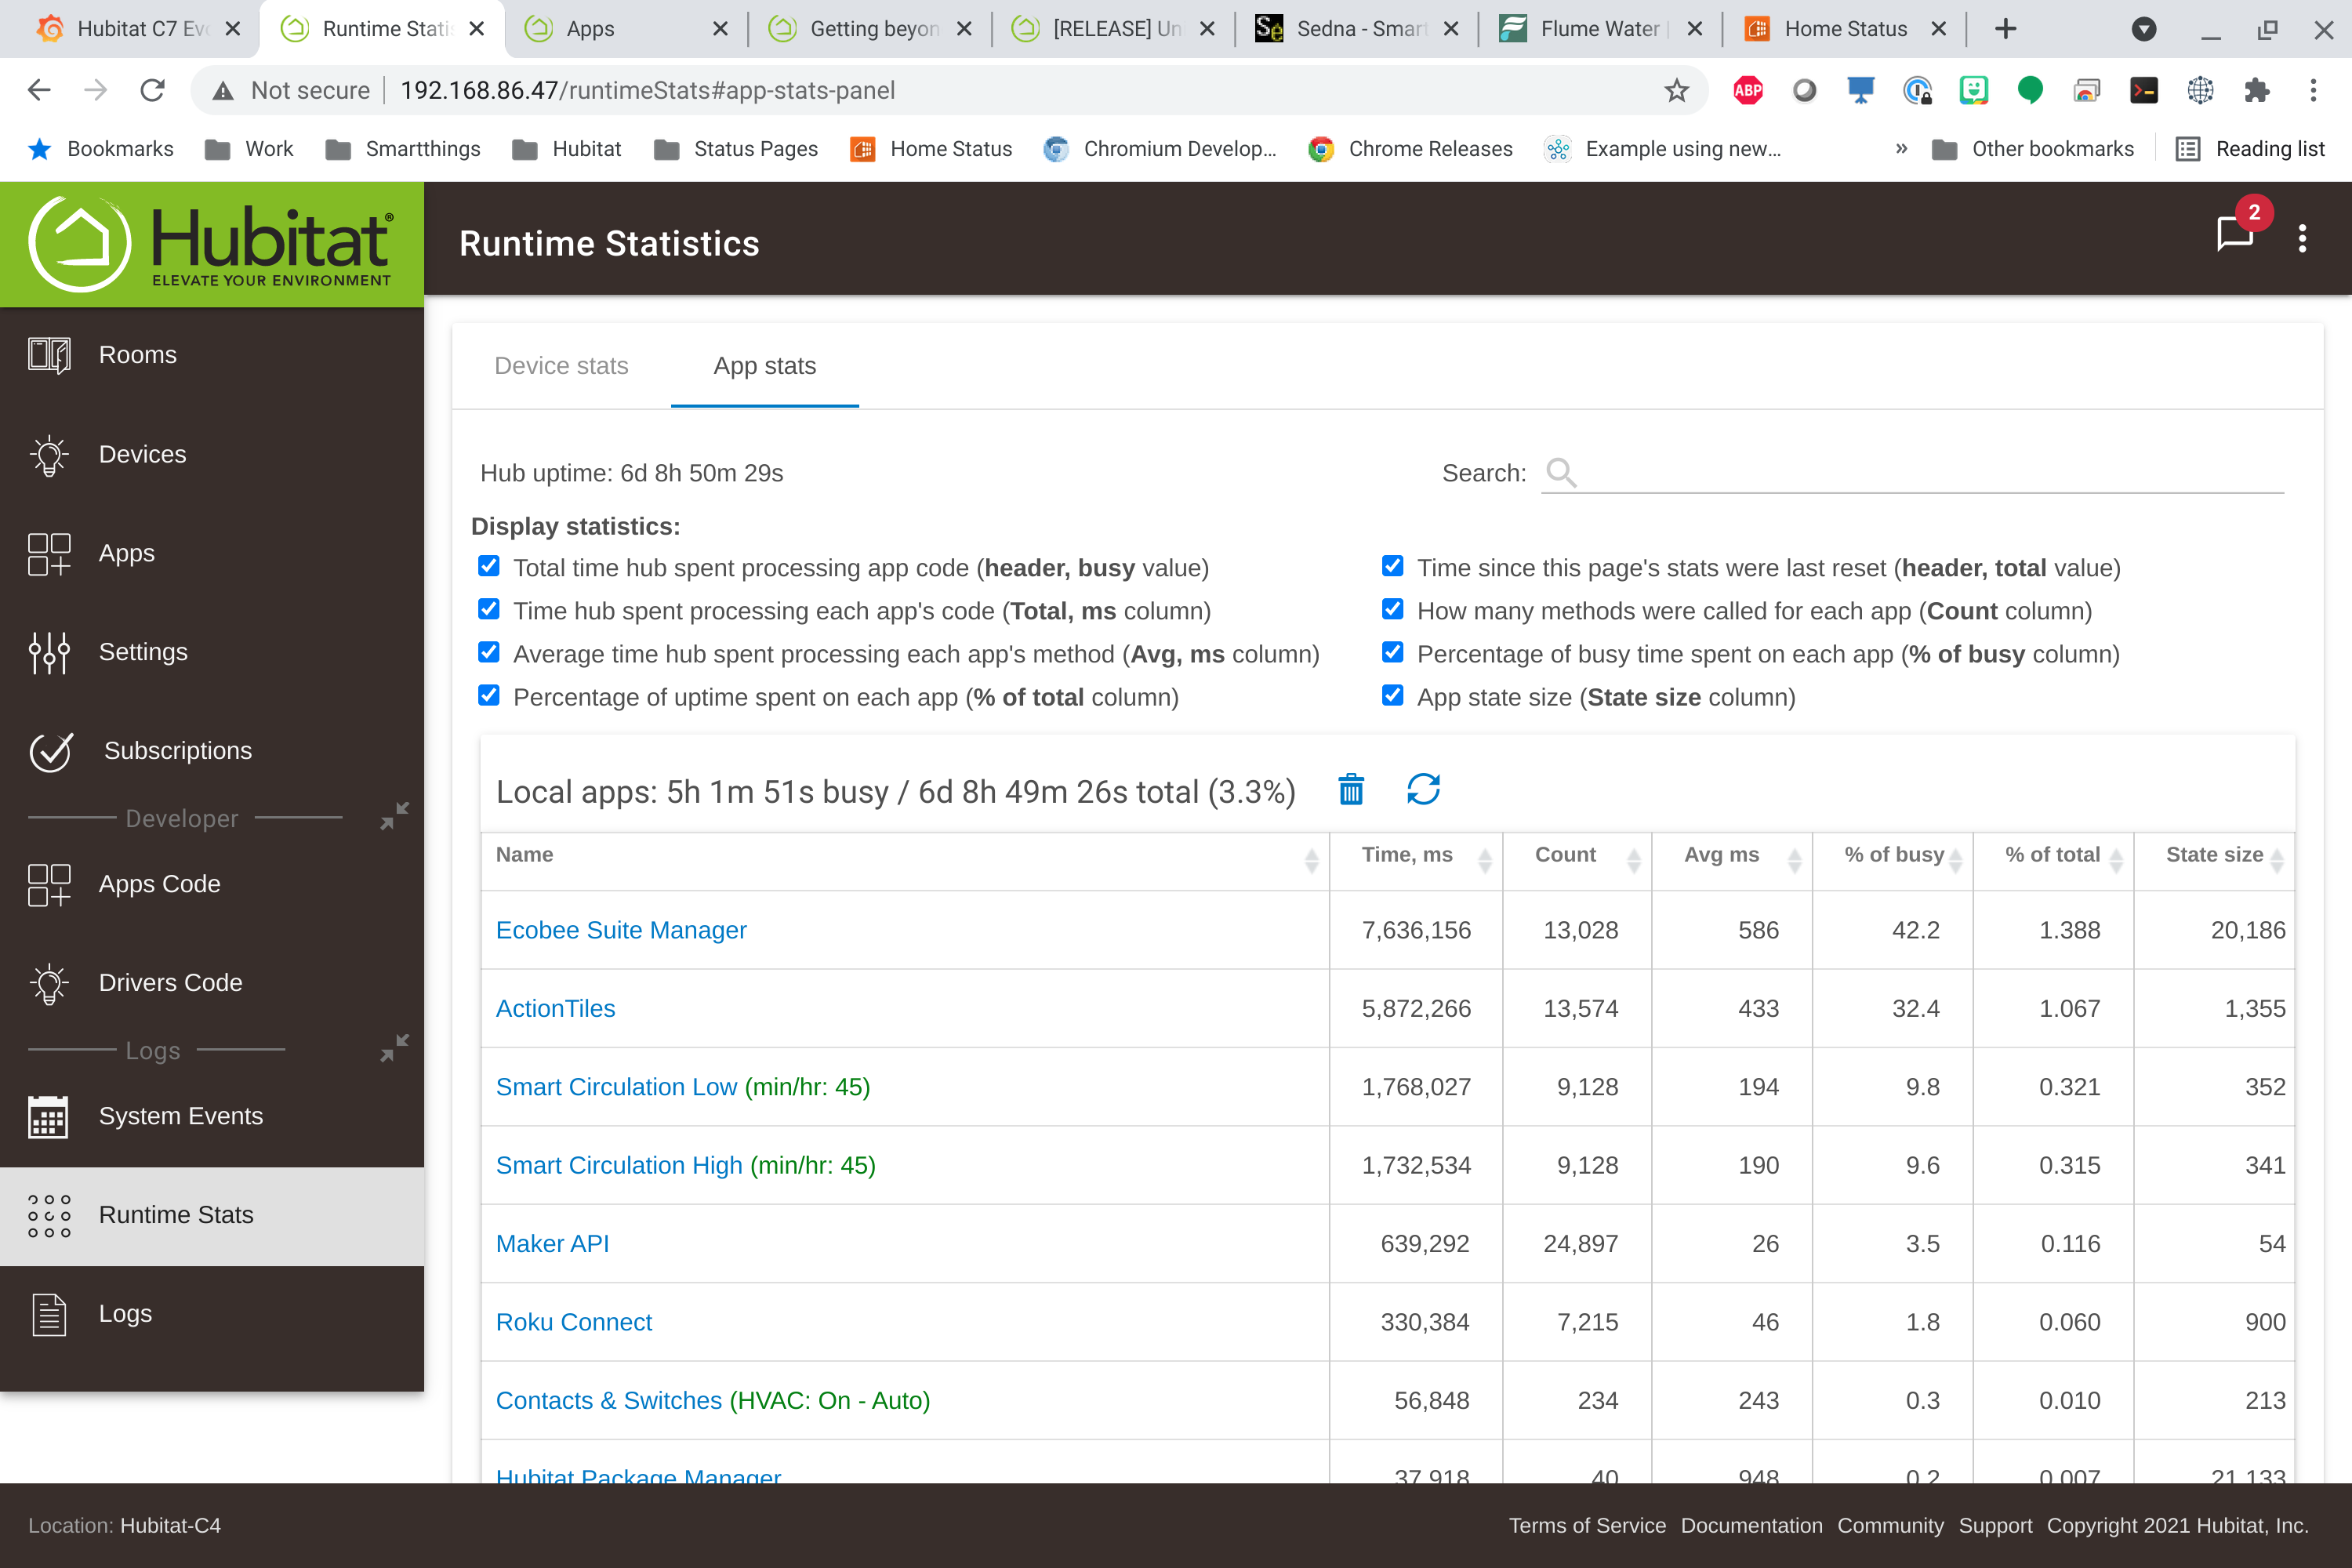
Task: Toggle Count column checkbox
Action: [x=1392, y=610]
